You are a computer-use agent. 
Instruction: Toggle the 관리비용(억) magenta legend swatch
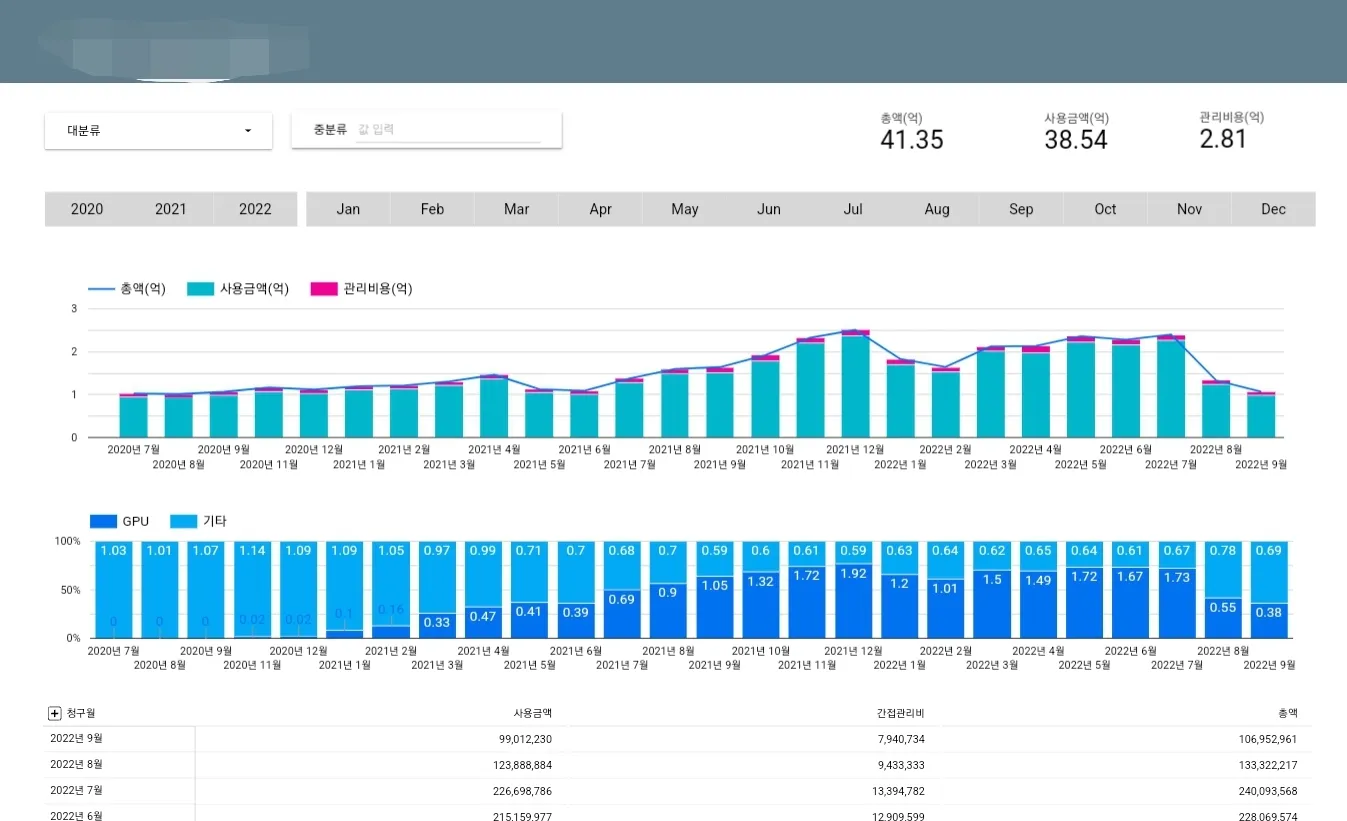(x=324, y=289)
